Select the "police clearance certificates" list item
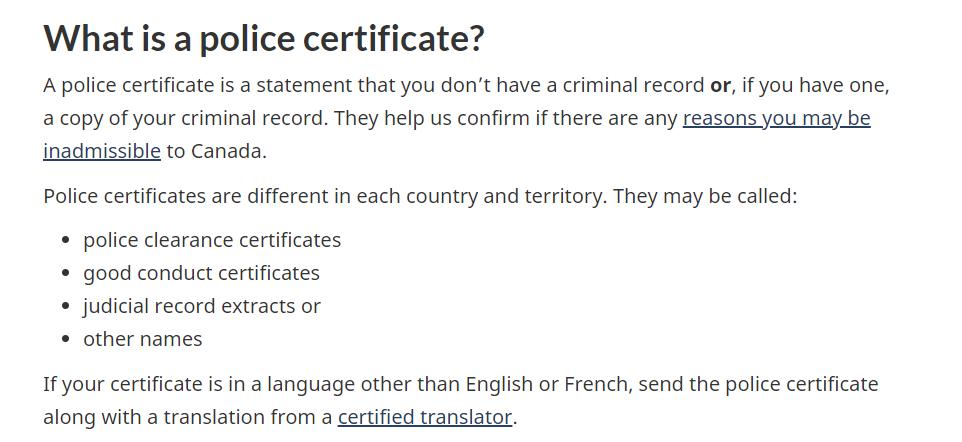Screen dimensions: 962x442 [212, 240]
